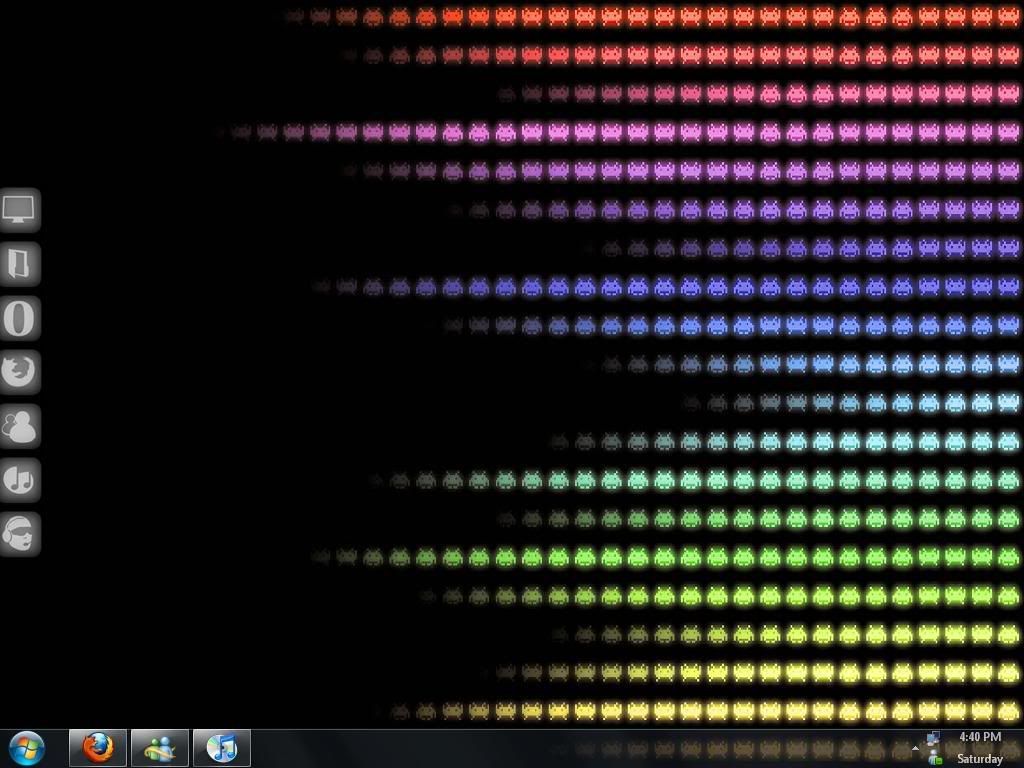Open the Computer monitor icon in sidebar dock
The height and width of the screenshot is (768, 1024).
(x=19, y=210)
